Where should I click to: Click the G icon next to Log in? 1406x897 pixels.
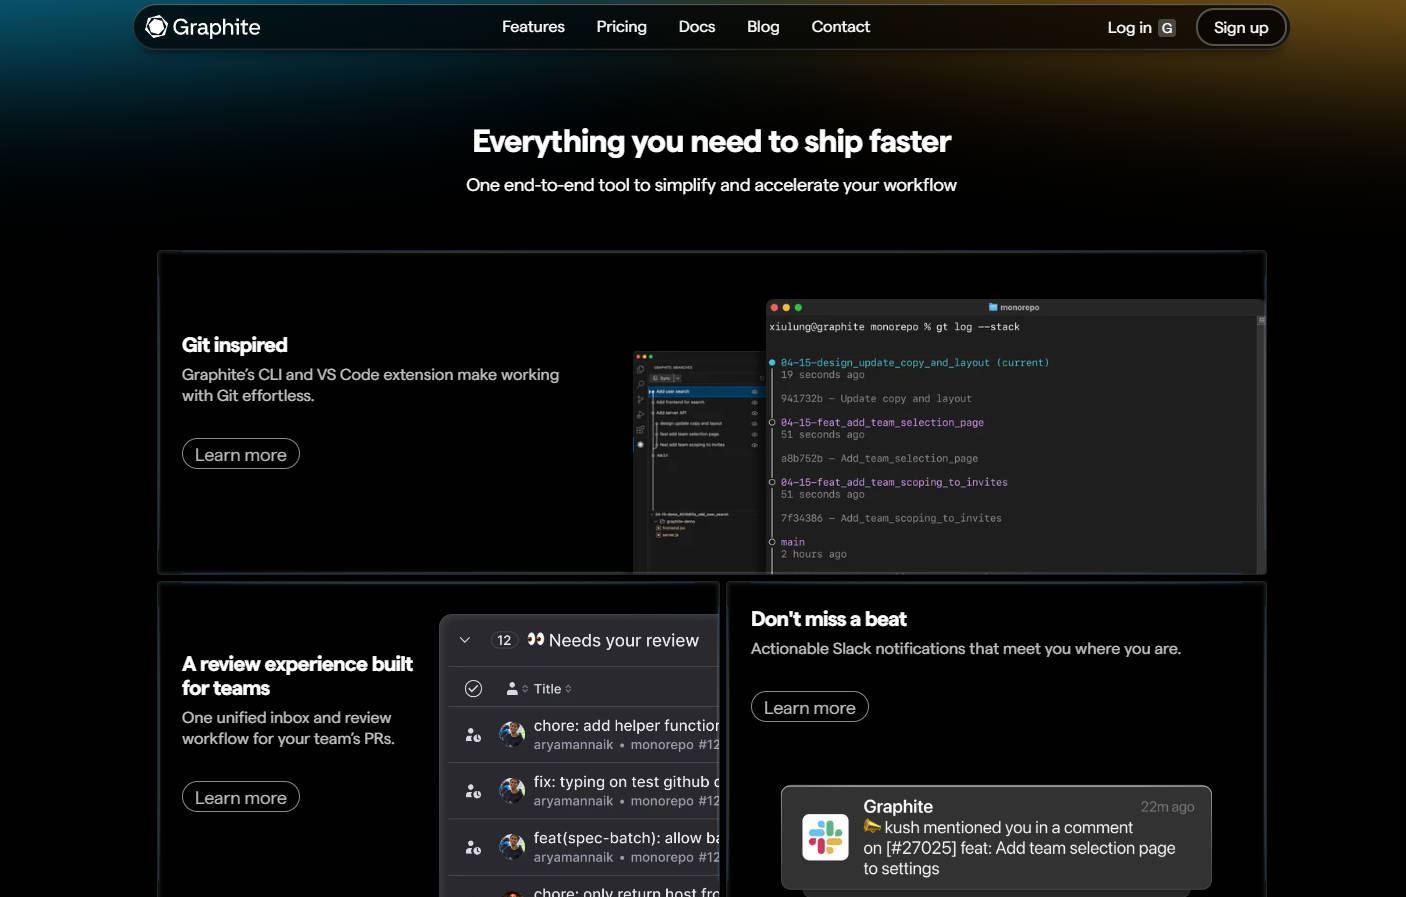[1168, 27]
